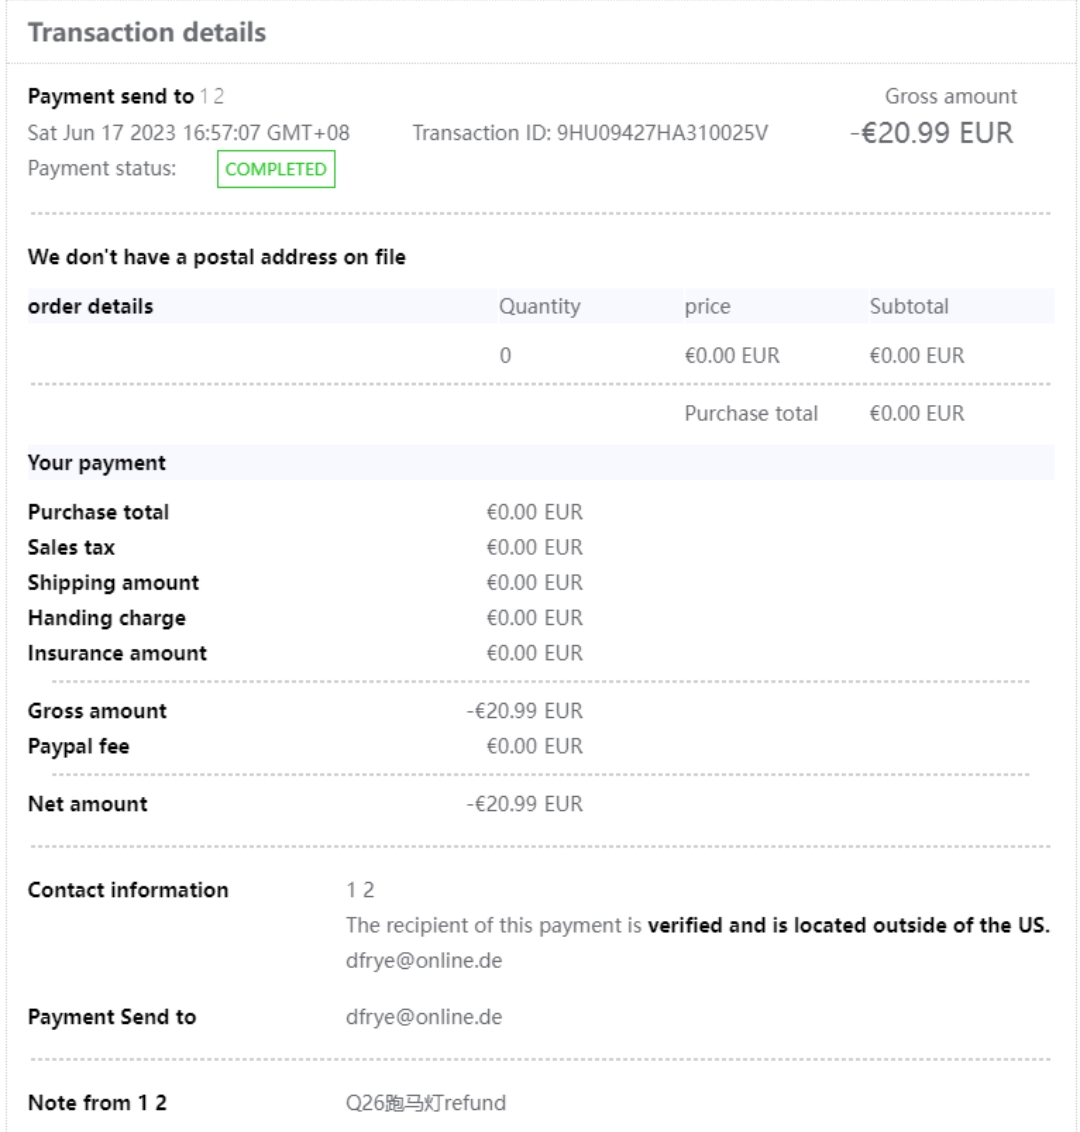The image size is (1080, 1132).
Task: Click the Insurance amount label
Action: pos(117,653)
